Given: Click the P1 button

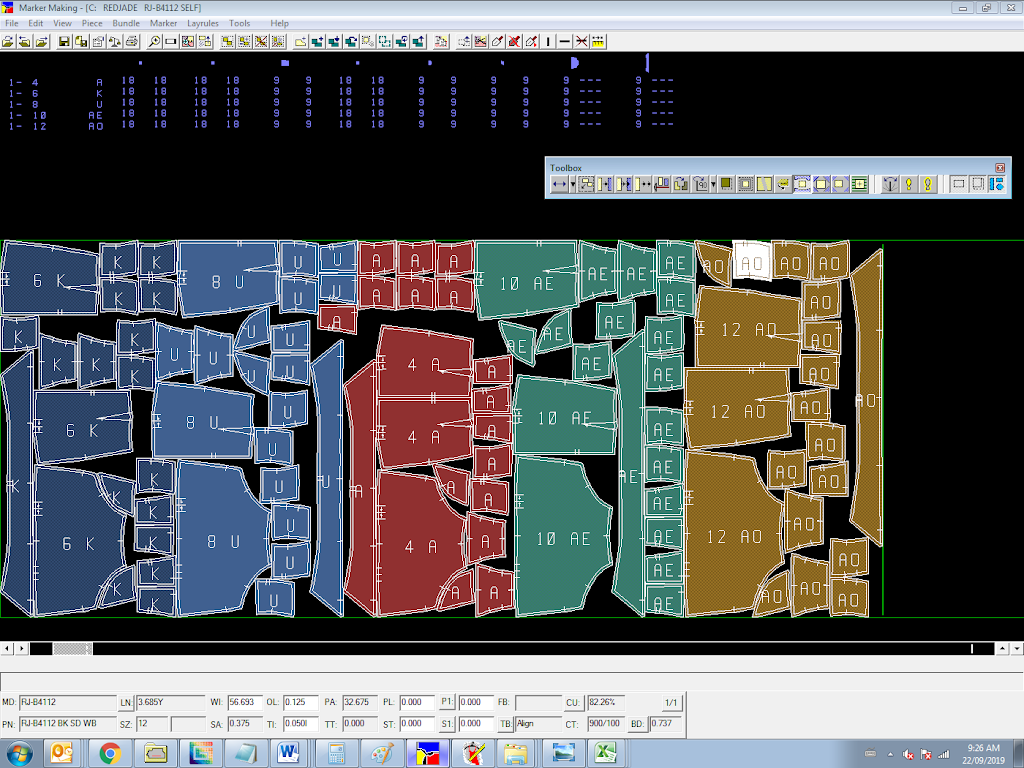Looking at the screenshot, I should [x=447, y=702].
